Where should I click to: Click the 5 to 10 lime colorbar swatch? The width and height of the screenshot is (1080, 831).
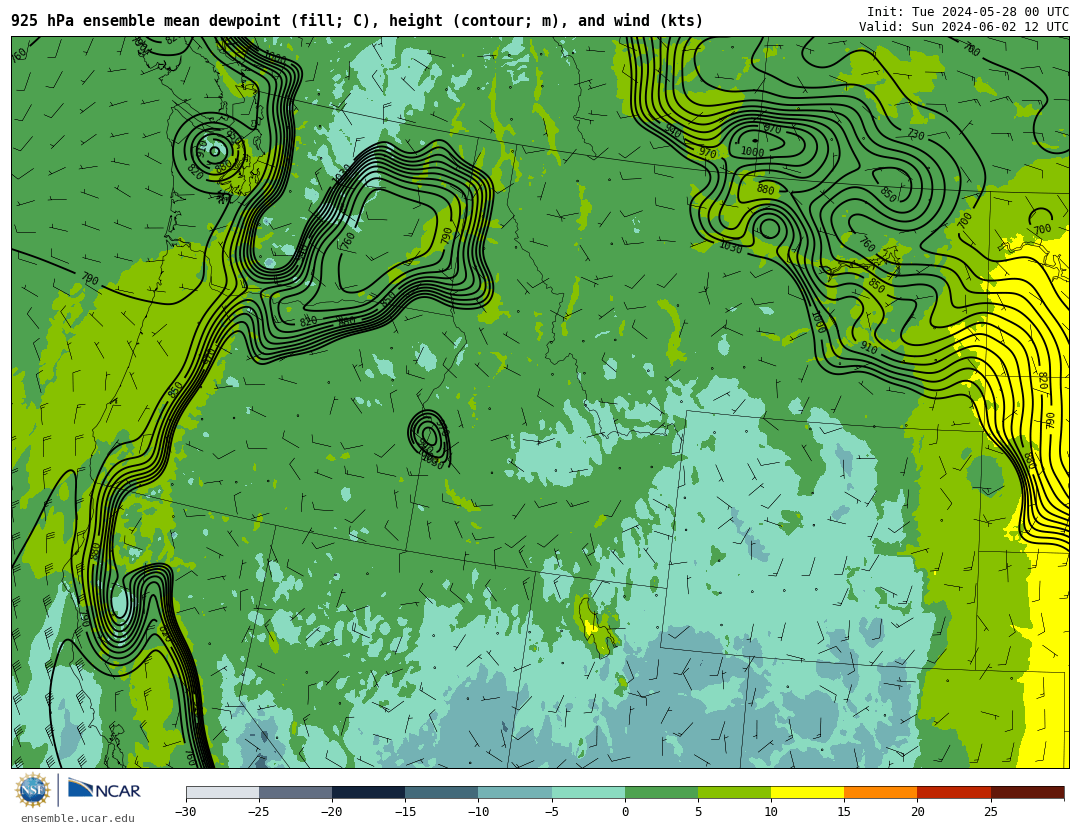tap(734, 792)
